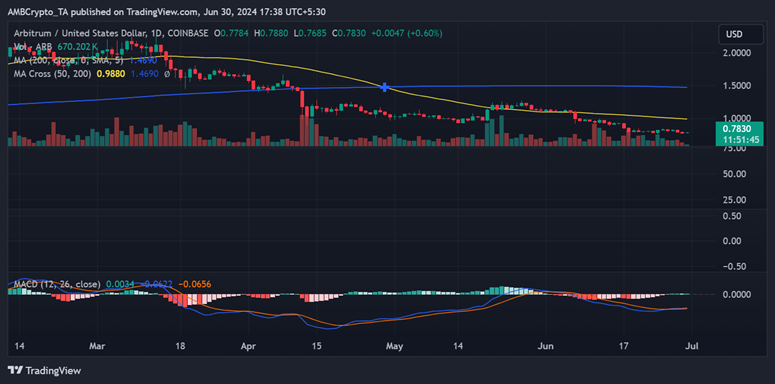Click the Jul date on time axis
Viewport: 775px width, 384px height.
click(692, 345)
